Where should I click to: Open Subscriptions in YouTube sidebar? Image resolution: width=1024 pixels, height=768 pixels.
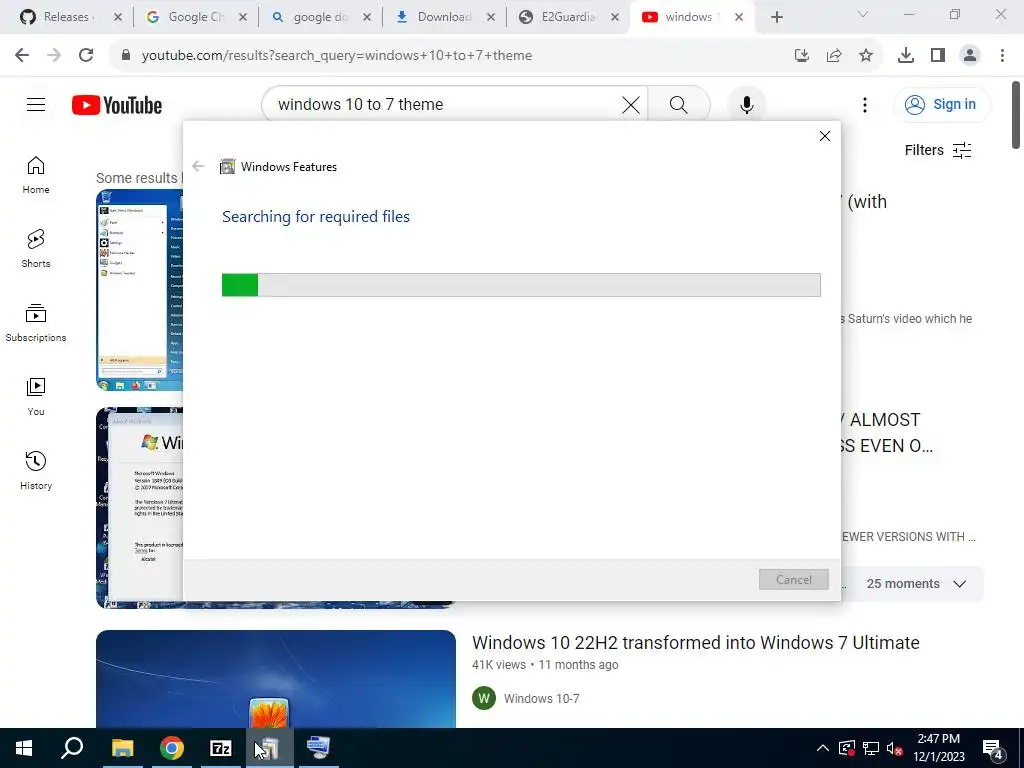click(36, 323)
